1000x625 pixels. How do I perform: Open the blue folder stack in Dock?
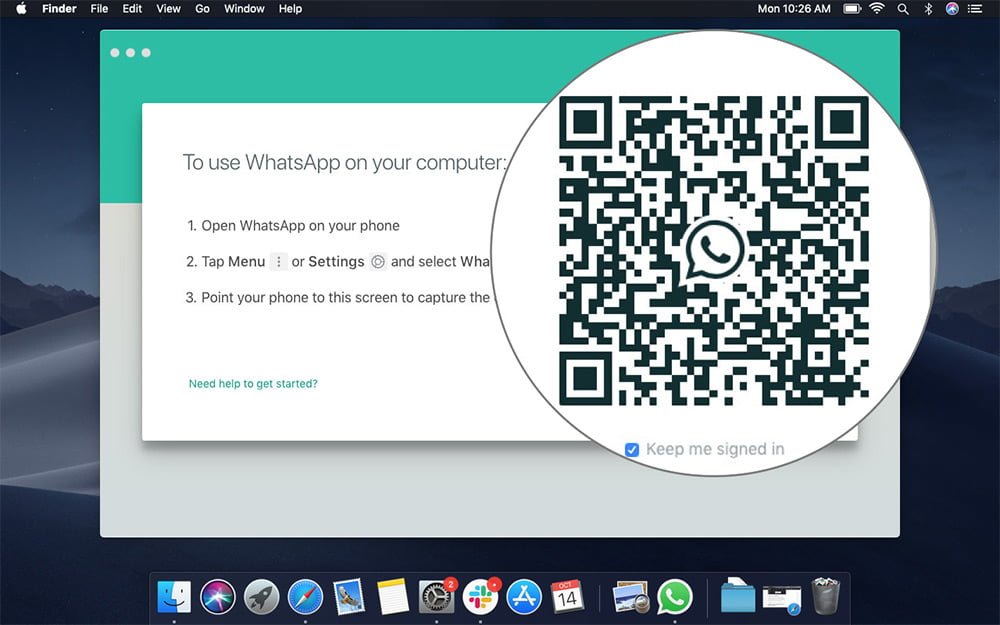738,598
